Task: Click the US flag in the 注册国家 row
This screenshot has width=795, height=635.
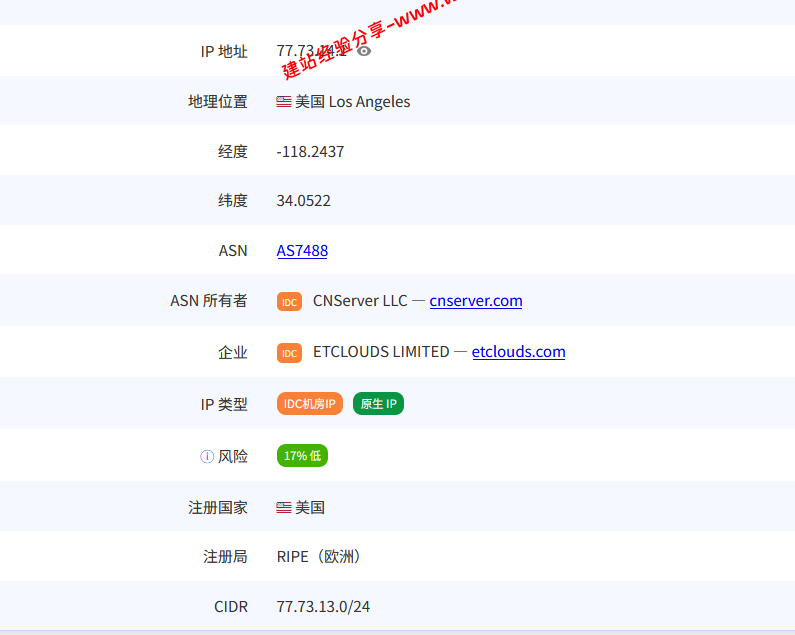Action: point(284,507)
